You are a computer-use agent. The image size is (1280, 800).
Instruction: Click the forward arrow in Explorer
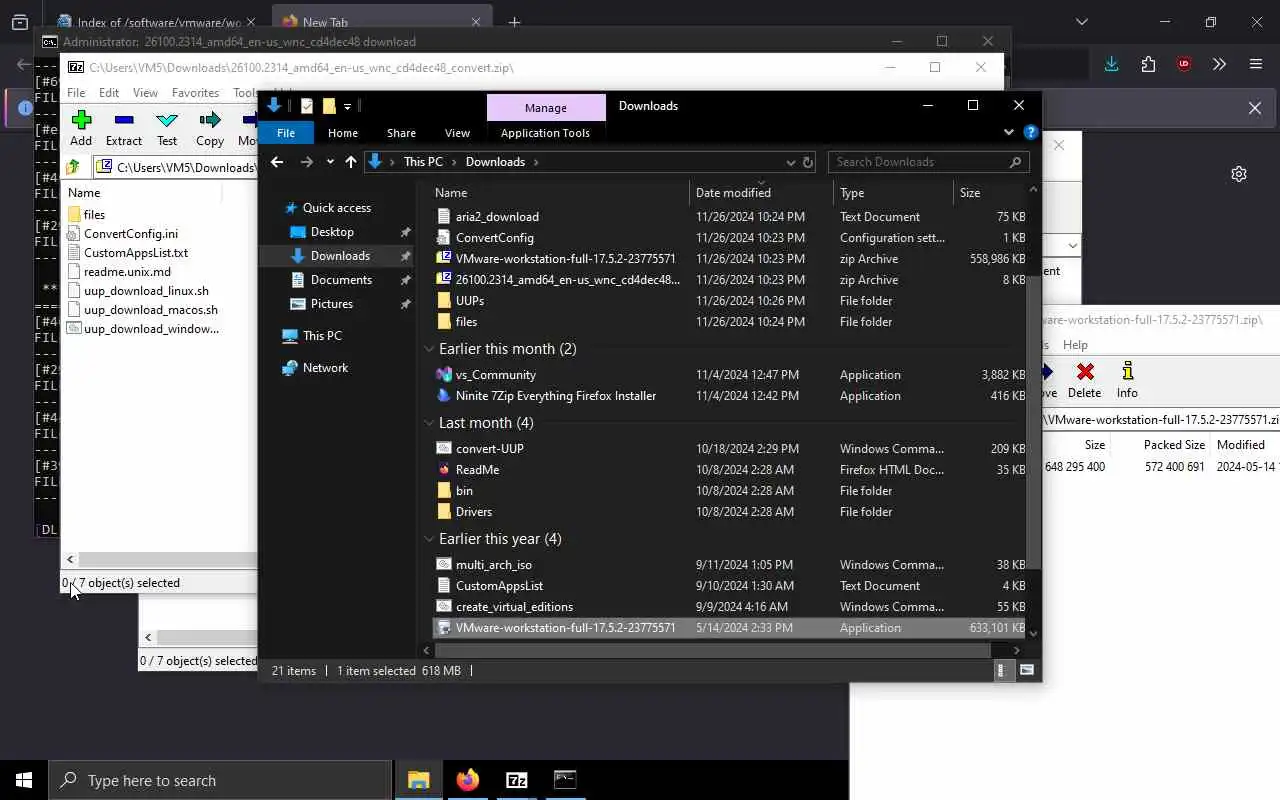tap(307, 162)
